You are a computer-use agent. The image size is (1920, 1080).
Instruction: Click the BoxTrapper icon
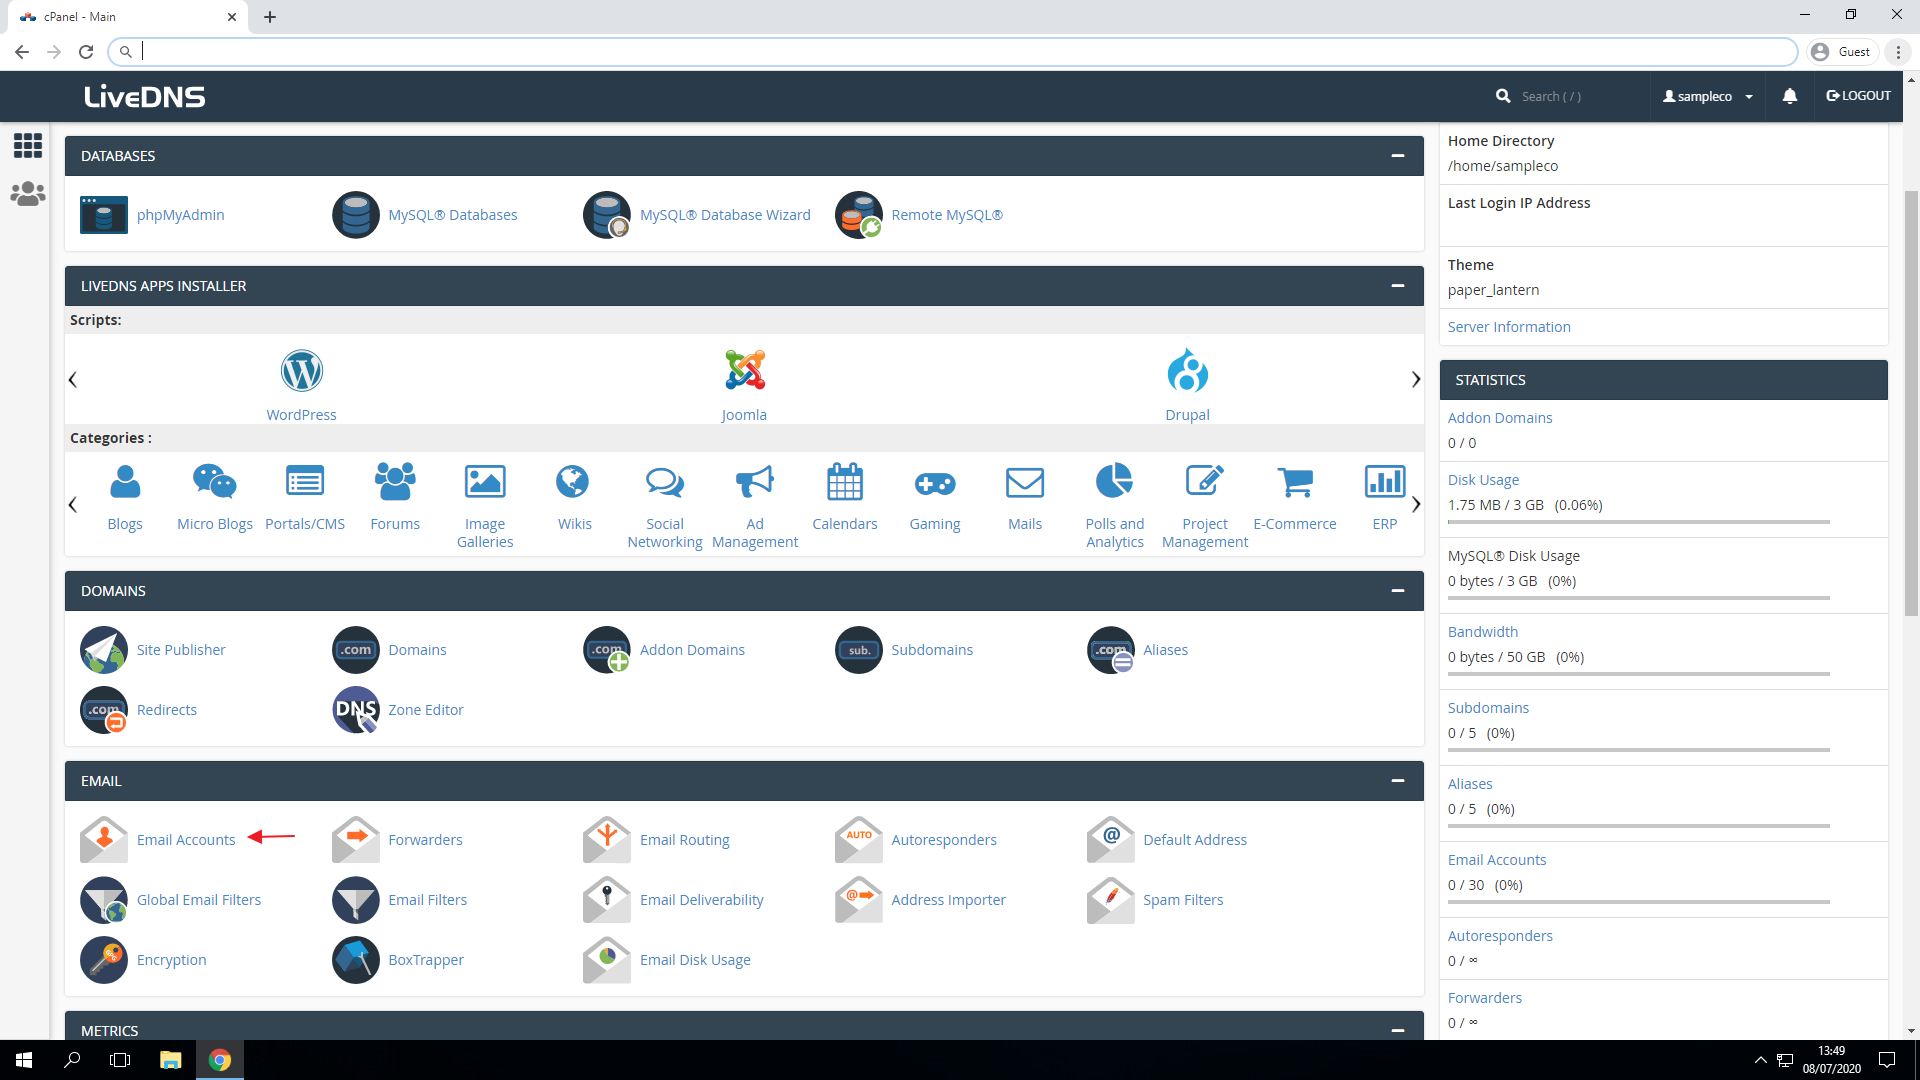(356, 960)
